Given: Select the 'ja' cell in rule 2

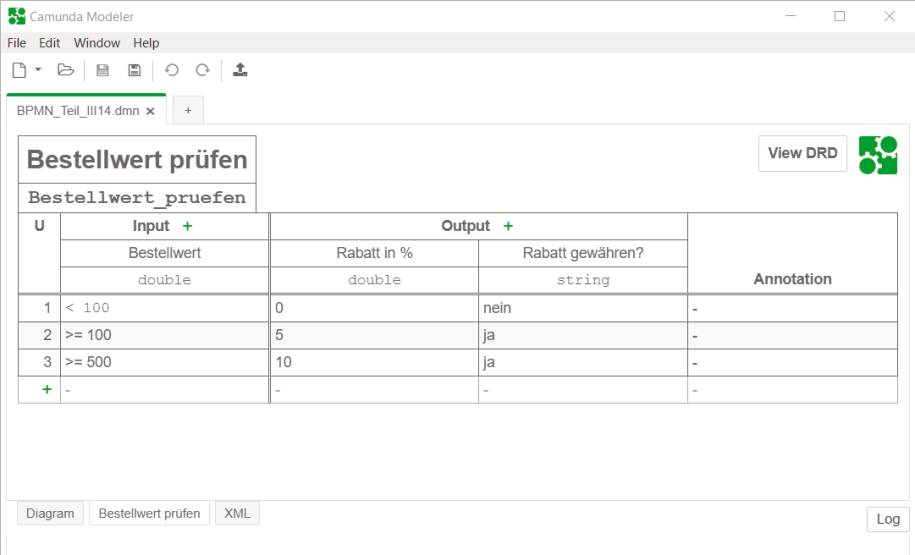Looking at the screenshot, I should pyautogui.click(x=583, y=335).
